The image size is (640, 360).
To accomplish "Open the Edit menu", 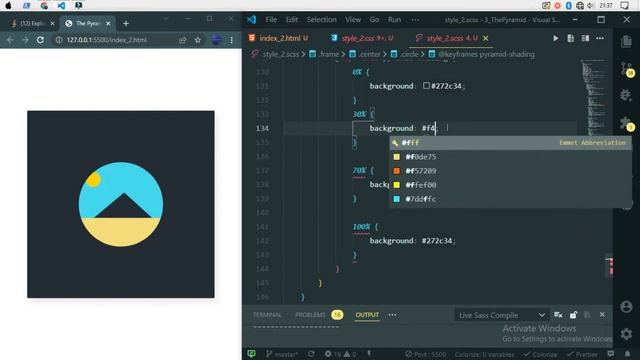I will point(291,20).
